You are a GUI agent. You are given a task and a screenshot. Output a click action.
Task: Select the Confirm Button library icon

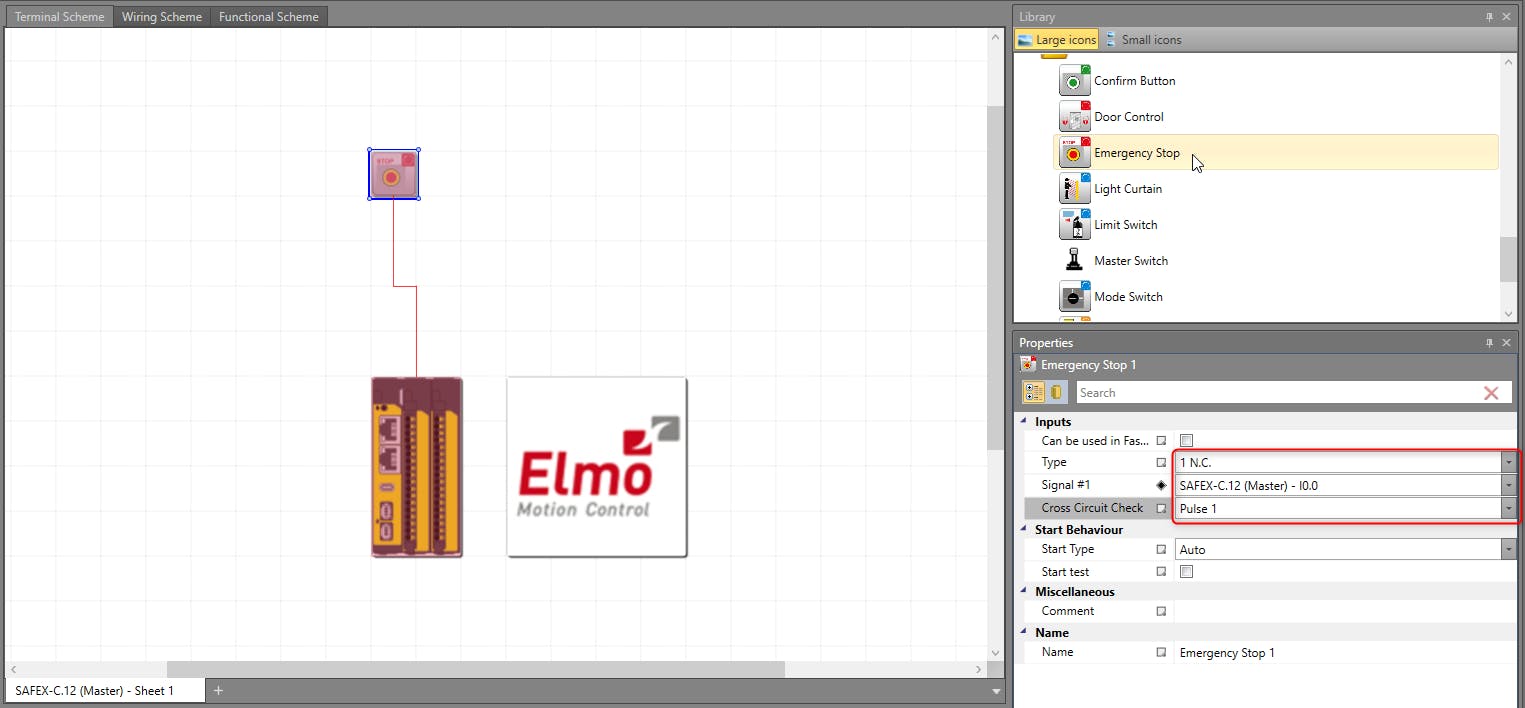[1074, 81]
